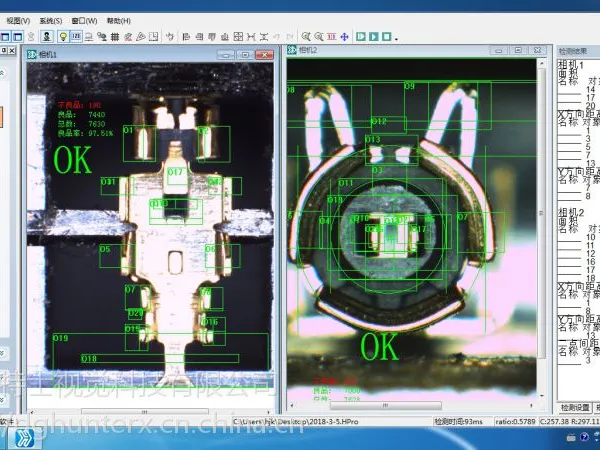Click the redo arrow icon
This screenshot has width=600, height=450.
click(x=290, y=37)
